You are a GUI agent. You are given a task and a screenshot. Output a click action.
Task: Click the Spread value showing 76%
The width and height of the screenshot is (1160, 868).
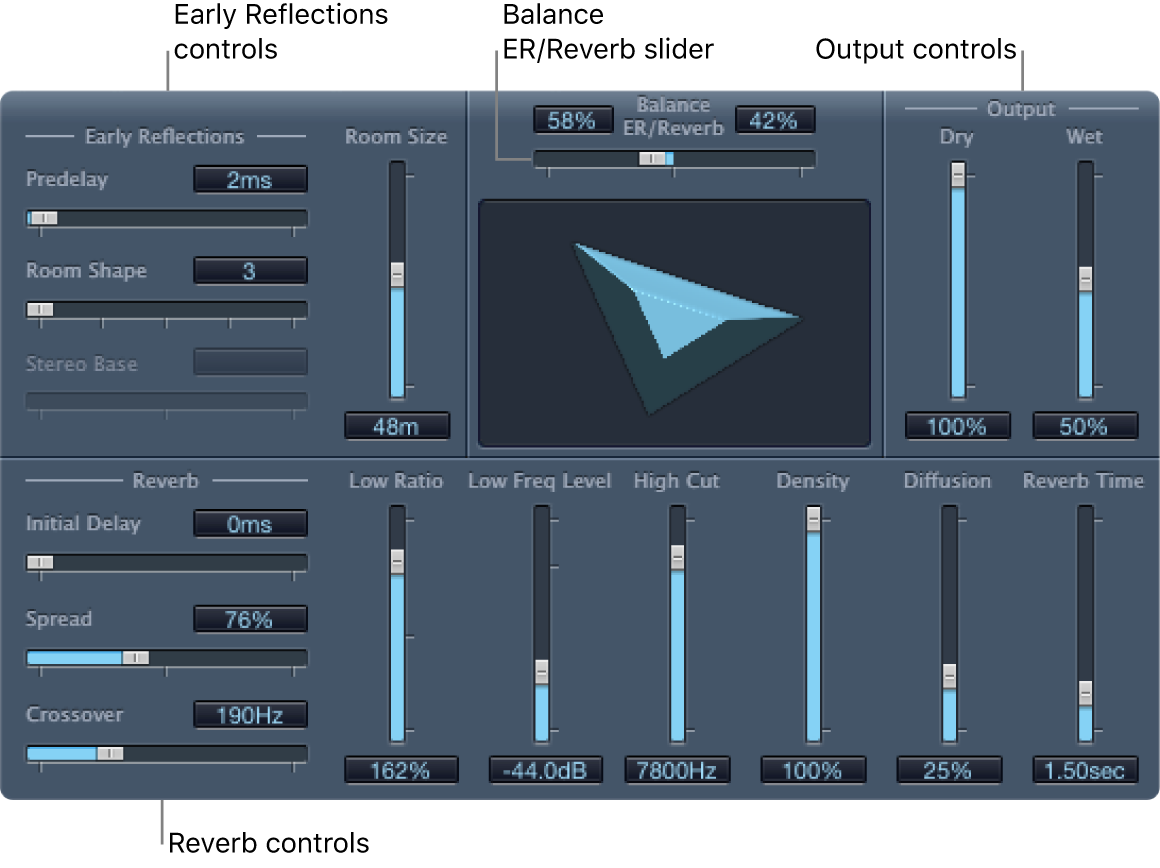[x=250, y=618]
